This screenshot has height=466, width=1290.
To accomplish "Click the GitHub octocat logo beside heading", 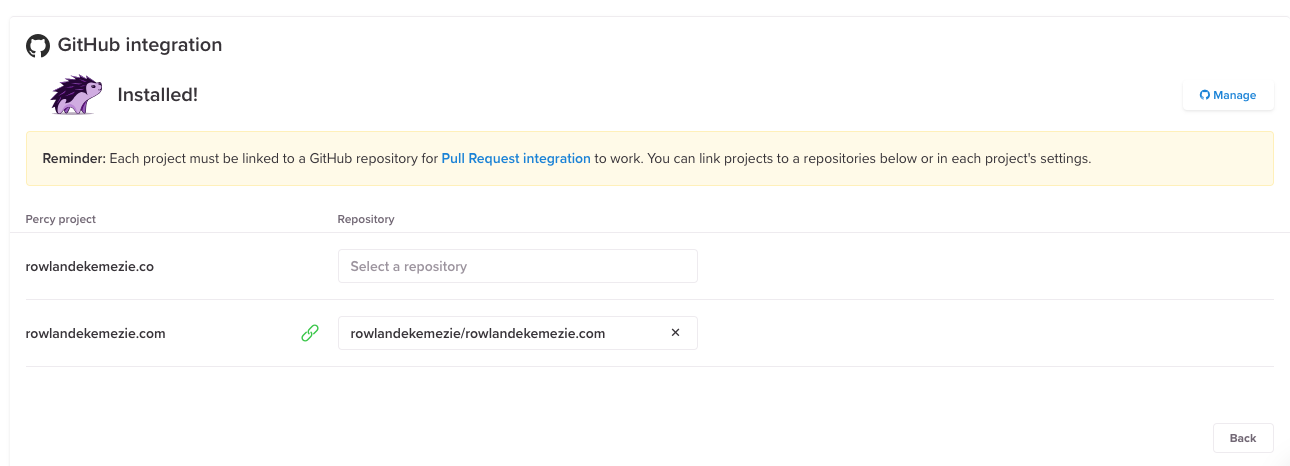I will [38, 45].
